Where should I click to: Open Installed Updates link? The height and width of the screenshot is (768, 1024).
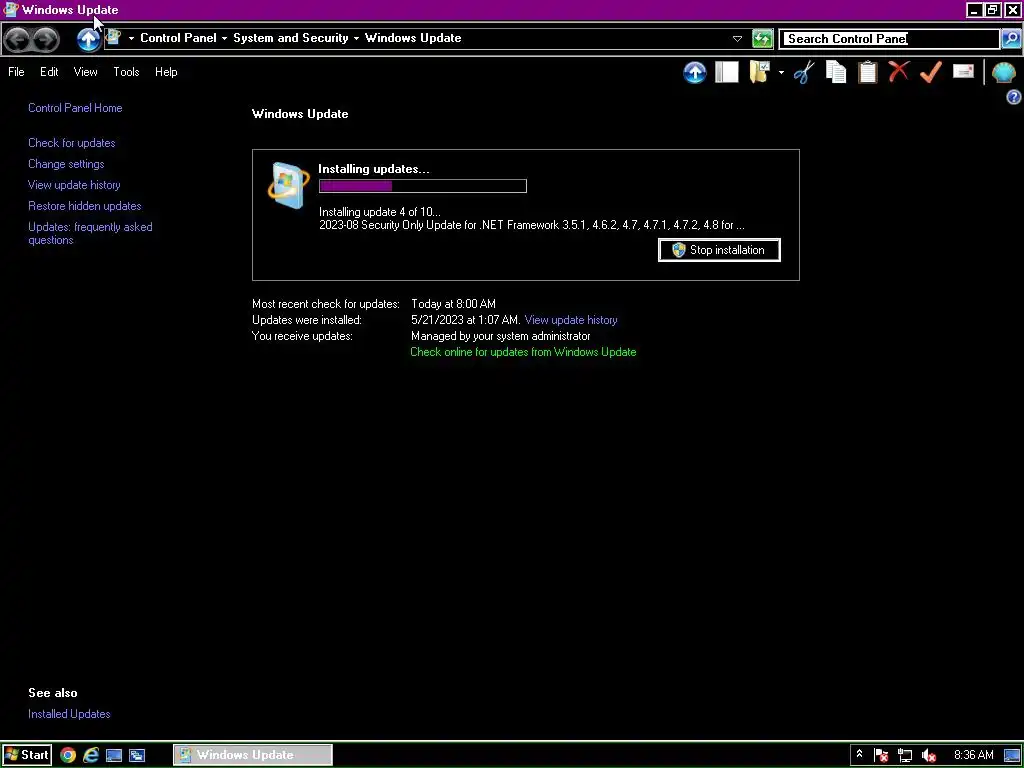[69, 714]
